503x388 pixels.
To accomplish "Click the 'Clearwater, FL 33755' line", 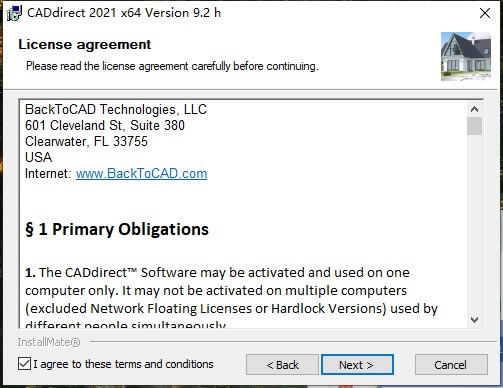I will click(x=86, y=141).
